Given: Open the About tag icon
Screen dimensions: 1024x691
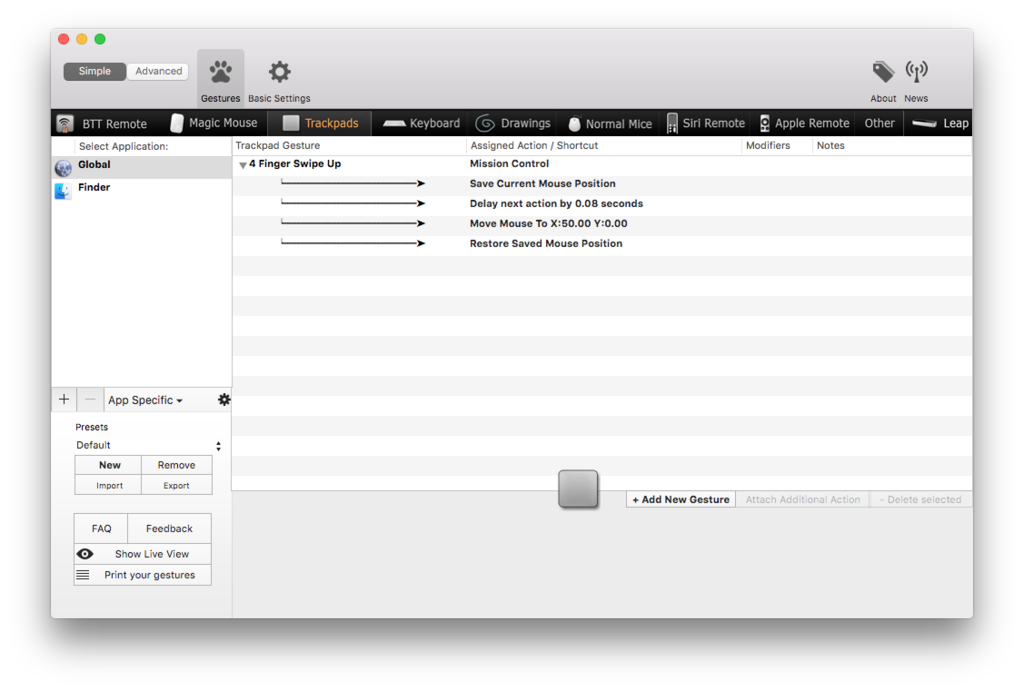Looking at the screenshot, I should (883, 72).
